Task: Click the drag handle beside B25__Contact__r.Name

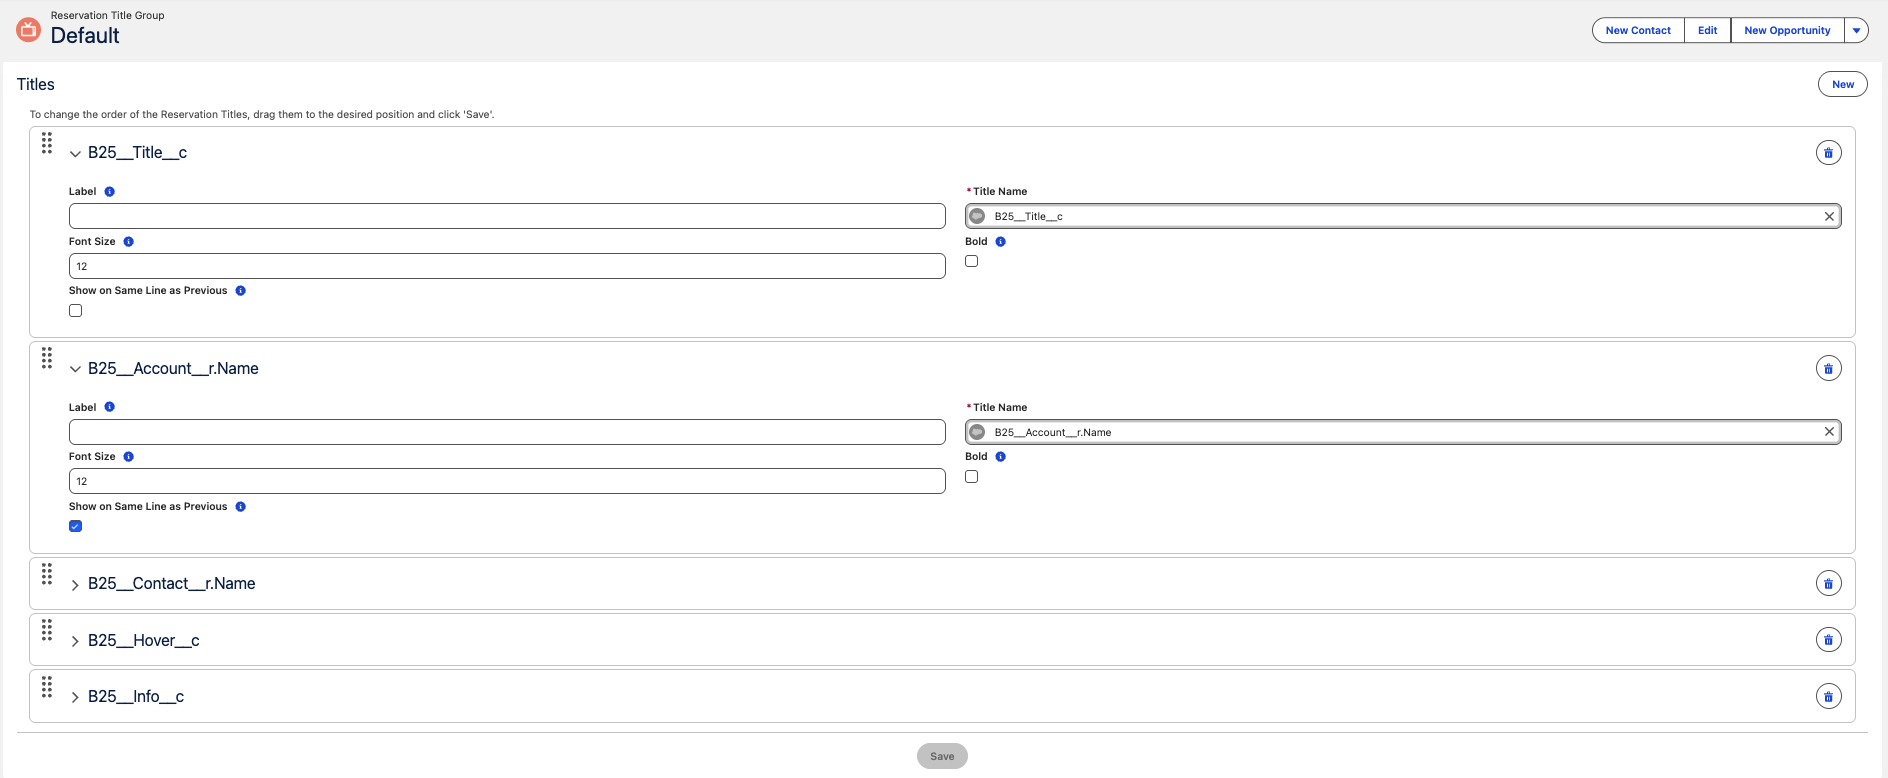Action: [x=47, y=575]
